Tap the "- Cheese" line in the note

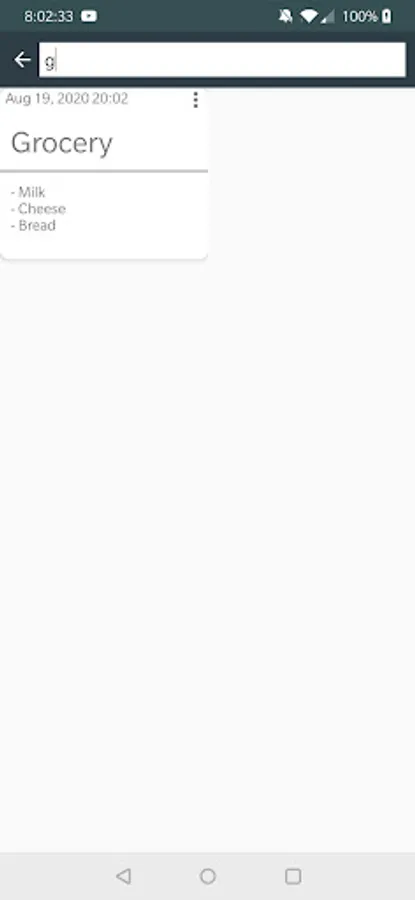tap(38, 208)
